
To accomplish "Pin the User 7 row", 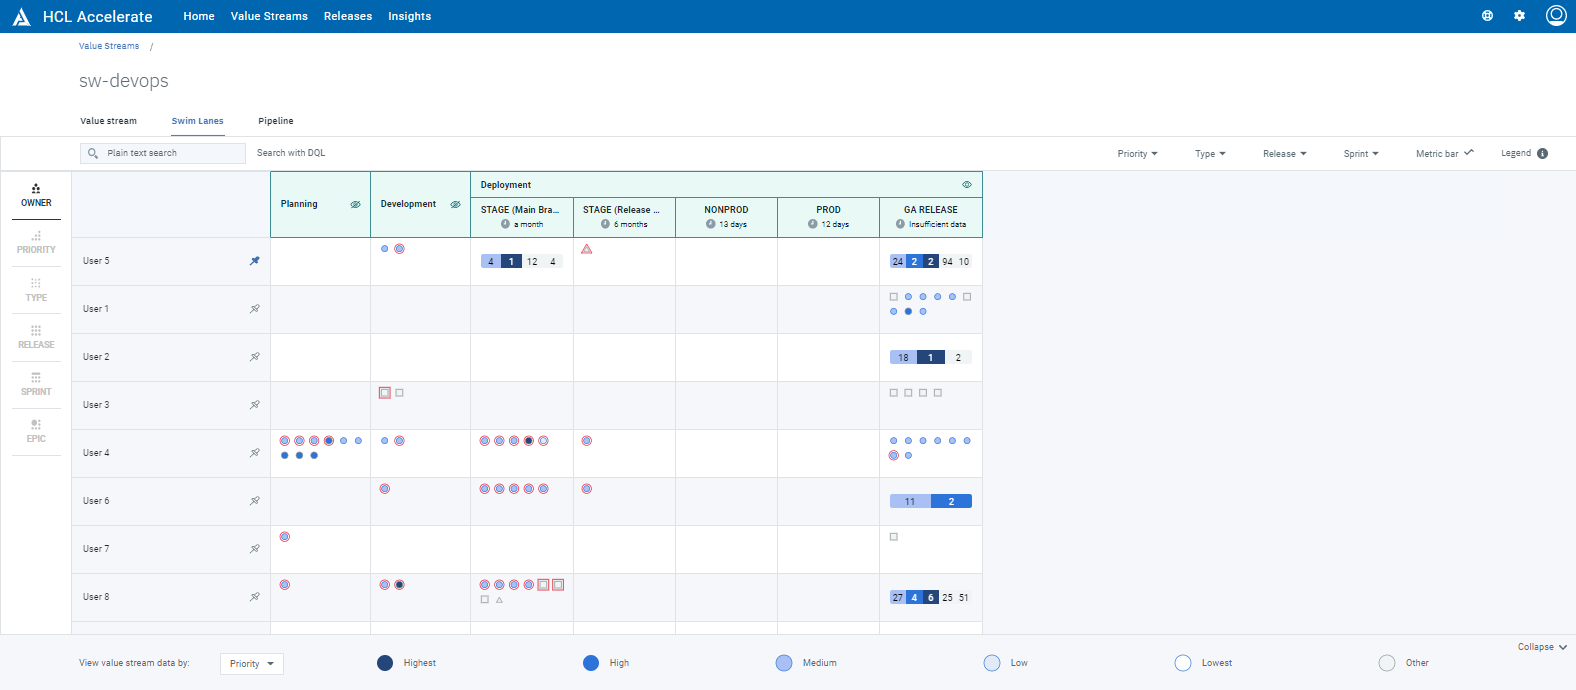I will point(255,549).
